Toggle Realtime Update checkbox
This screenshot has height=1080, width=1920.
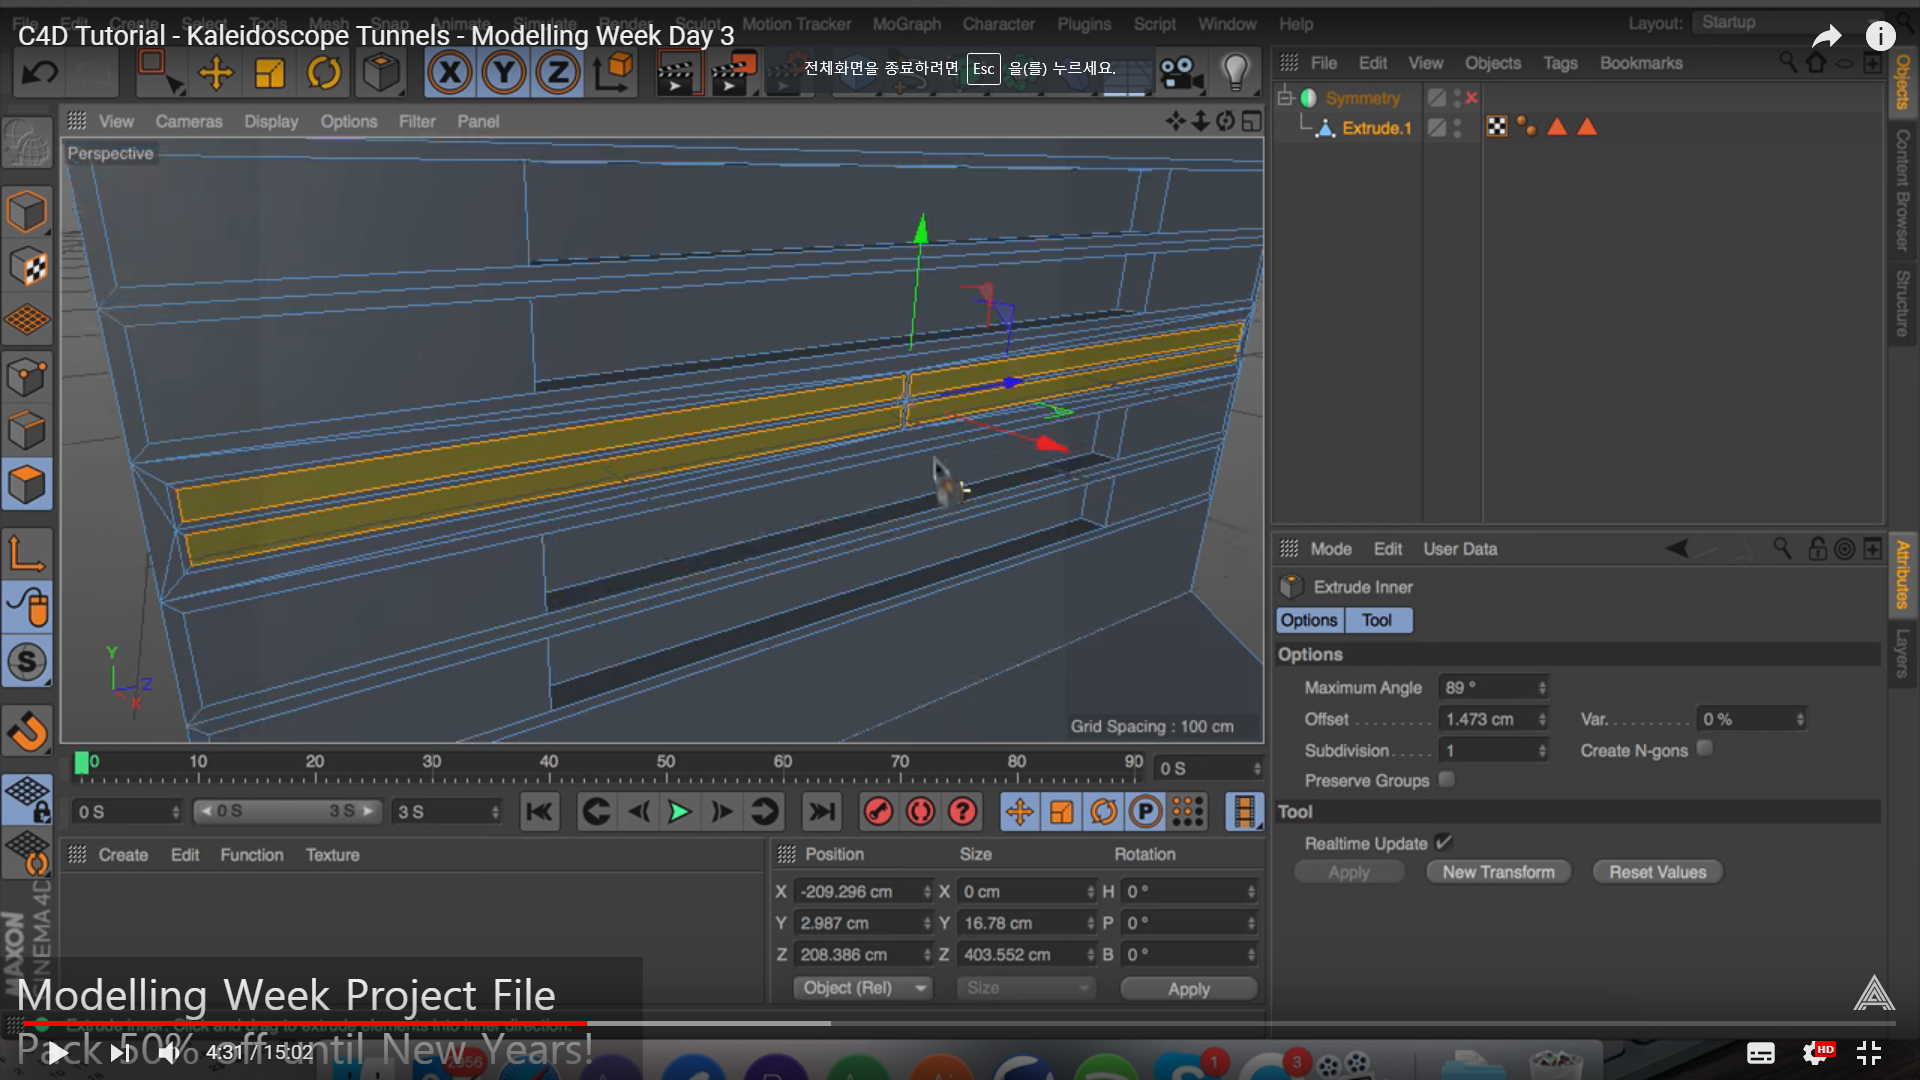pos(1443,842)
